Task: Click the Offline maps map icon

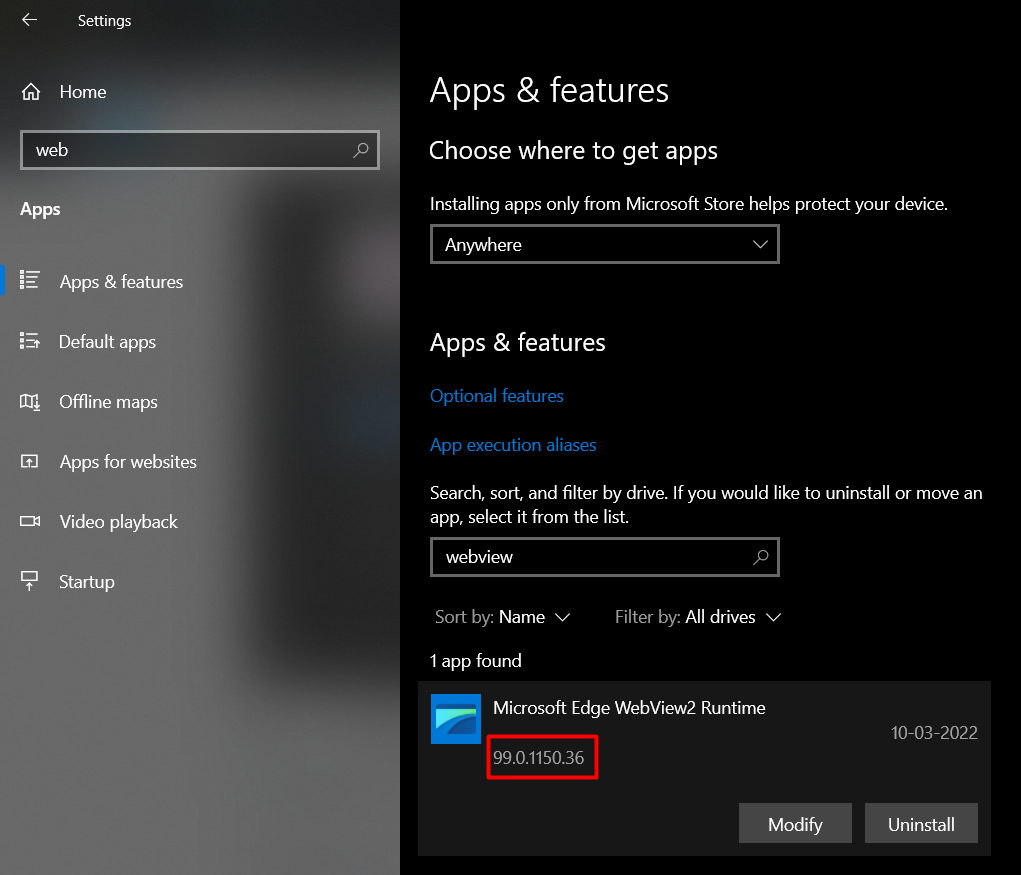Action: coord(29,402)
